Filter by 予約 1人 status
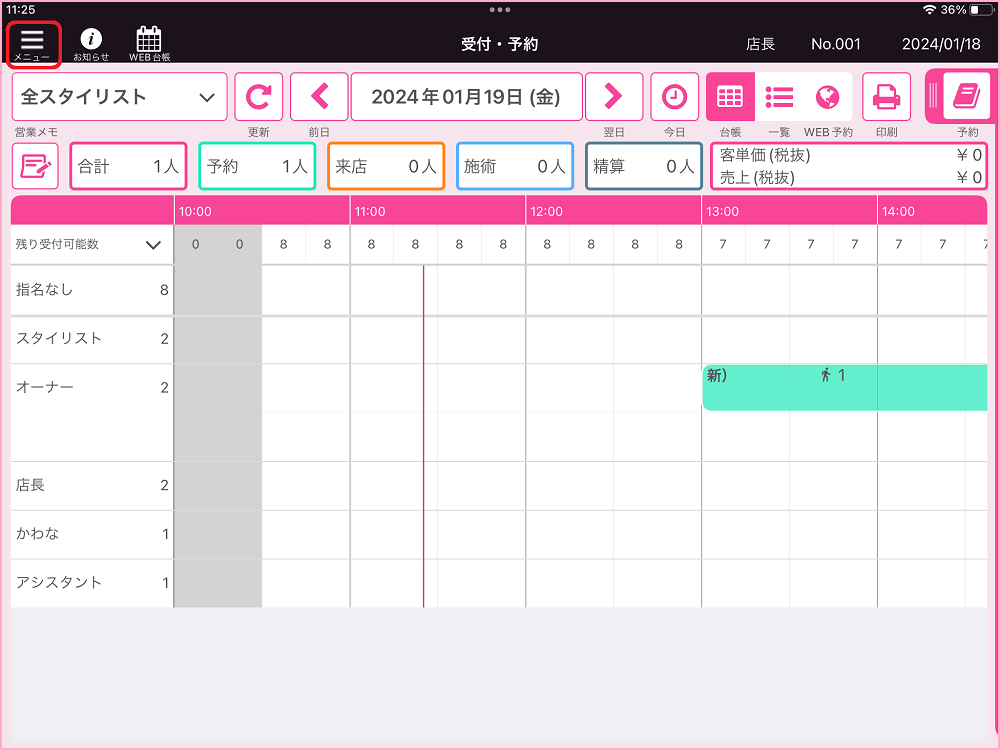Screen dimensions: 1000x750 pyautogui.click(x=257, y=166)
